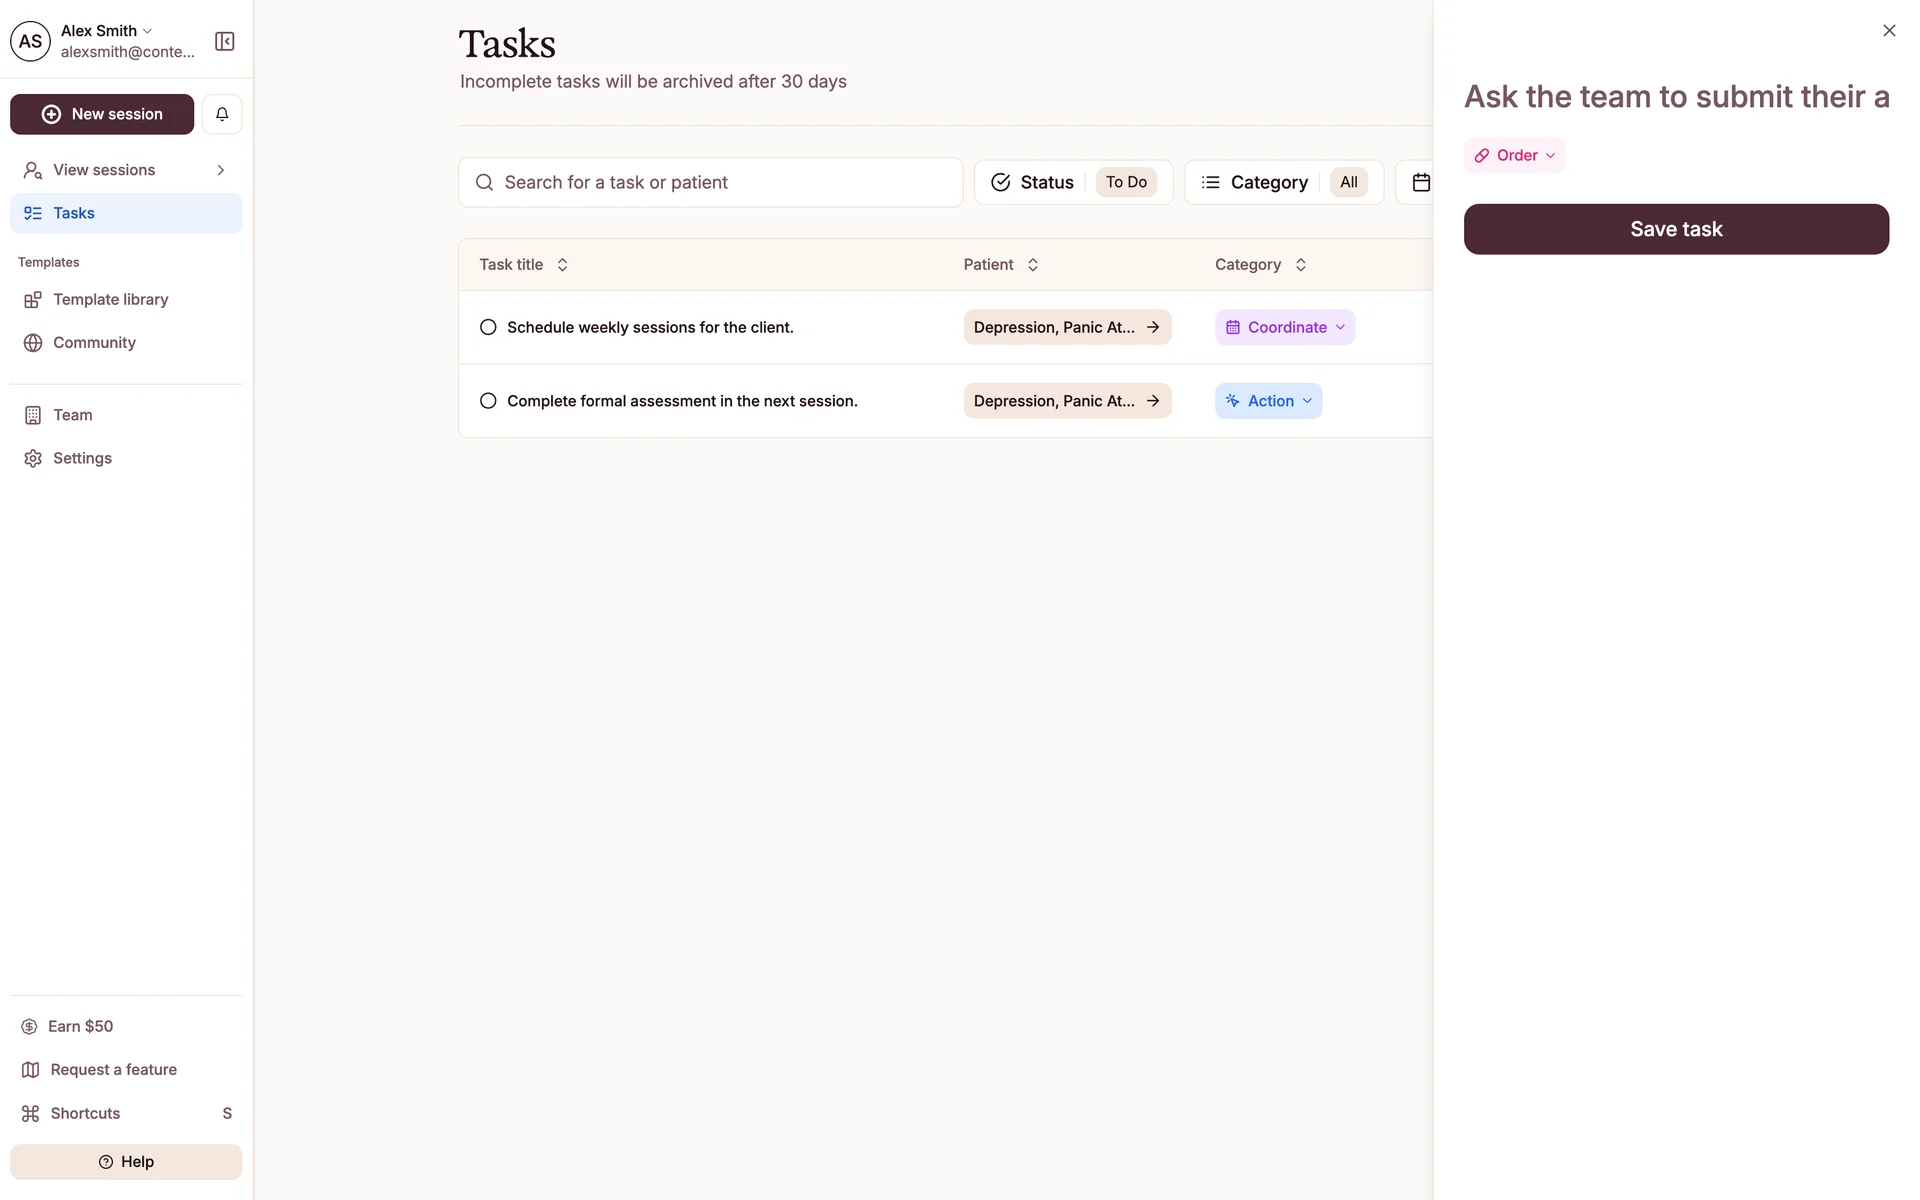Collapse the sidebar panel icon
The image size is (1920, 1200).
tap(225, 41)
